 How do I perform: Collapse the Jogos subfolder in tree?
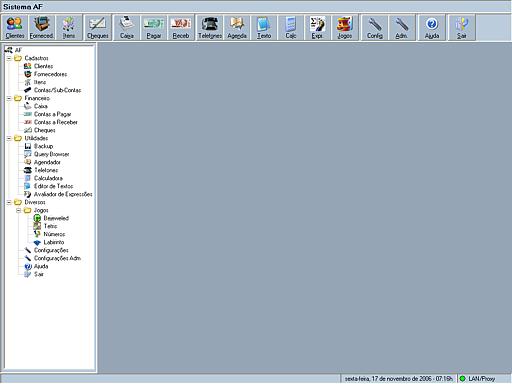pyautogui.click(x=19, y=210)
